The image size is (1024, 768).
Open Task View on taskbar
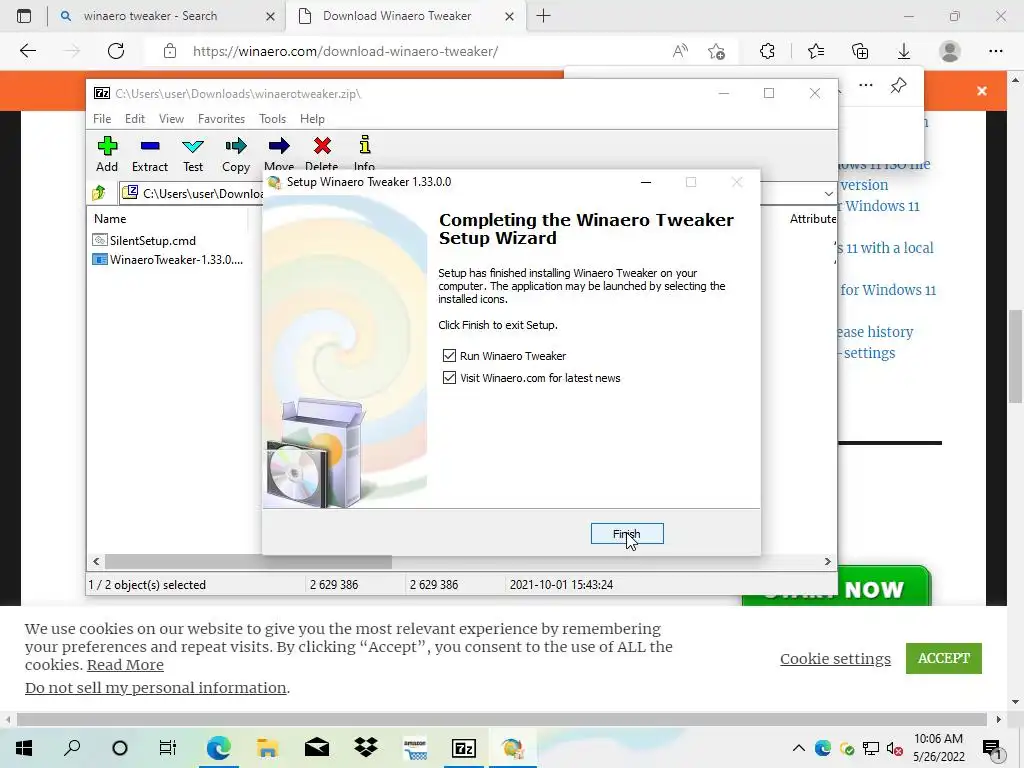(x=168, y=748)
